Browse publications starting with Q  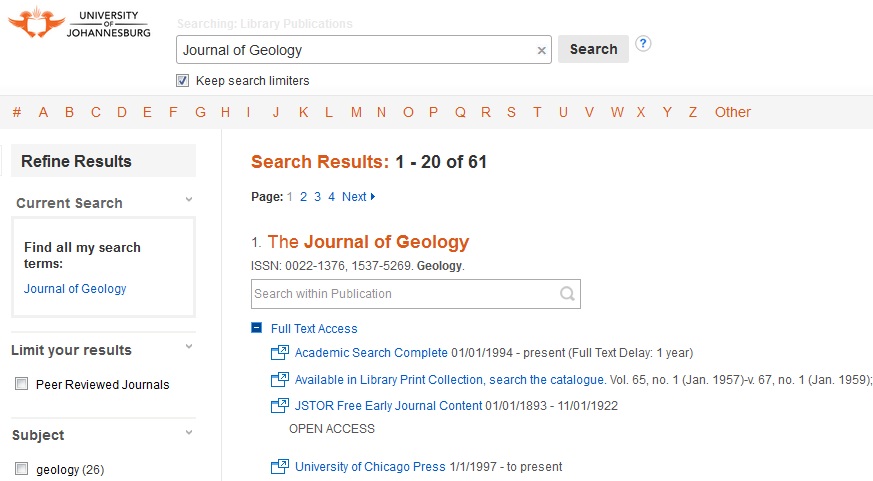(460, 112)
